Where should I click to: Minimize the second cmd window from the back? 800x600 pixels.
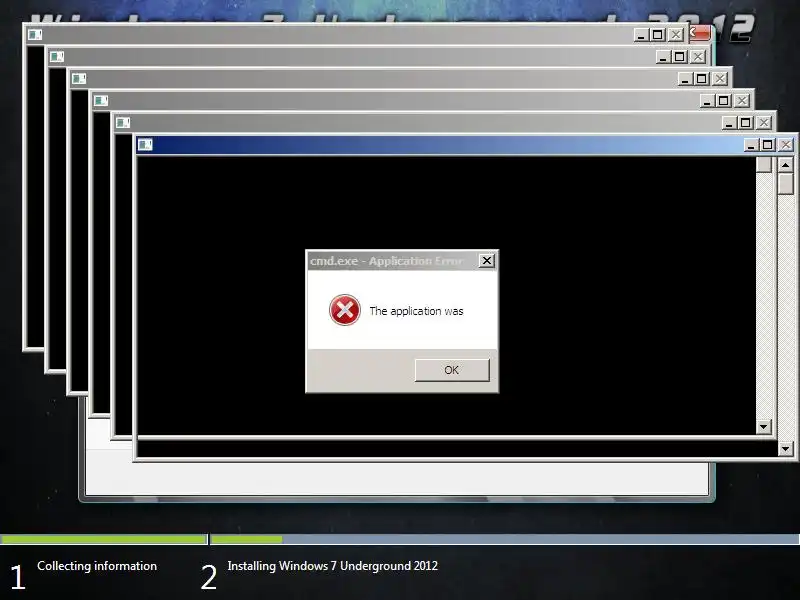[663, 57]
